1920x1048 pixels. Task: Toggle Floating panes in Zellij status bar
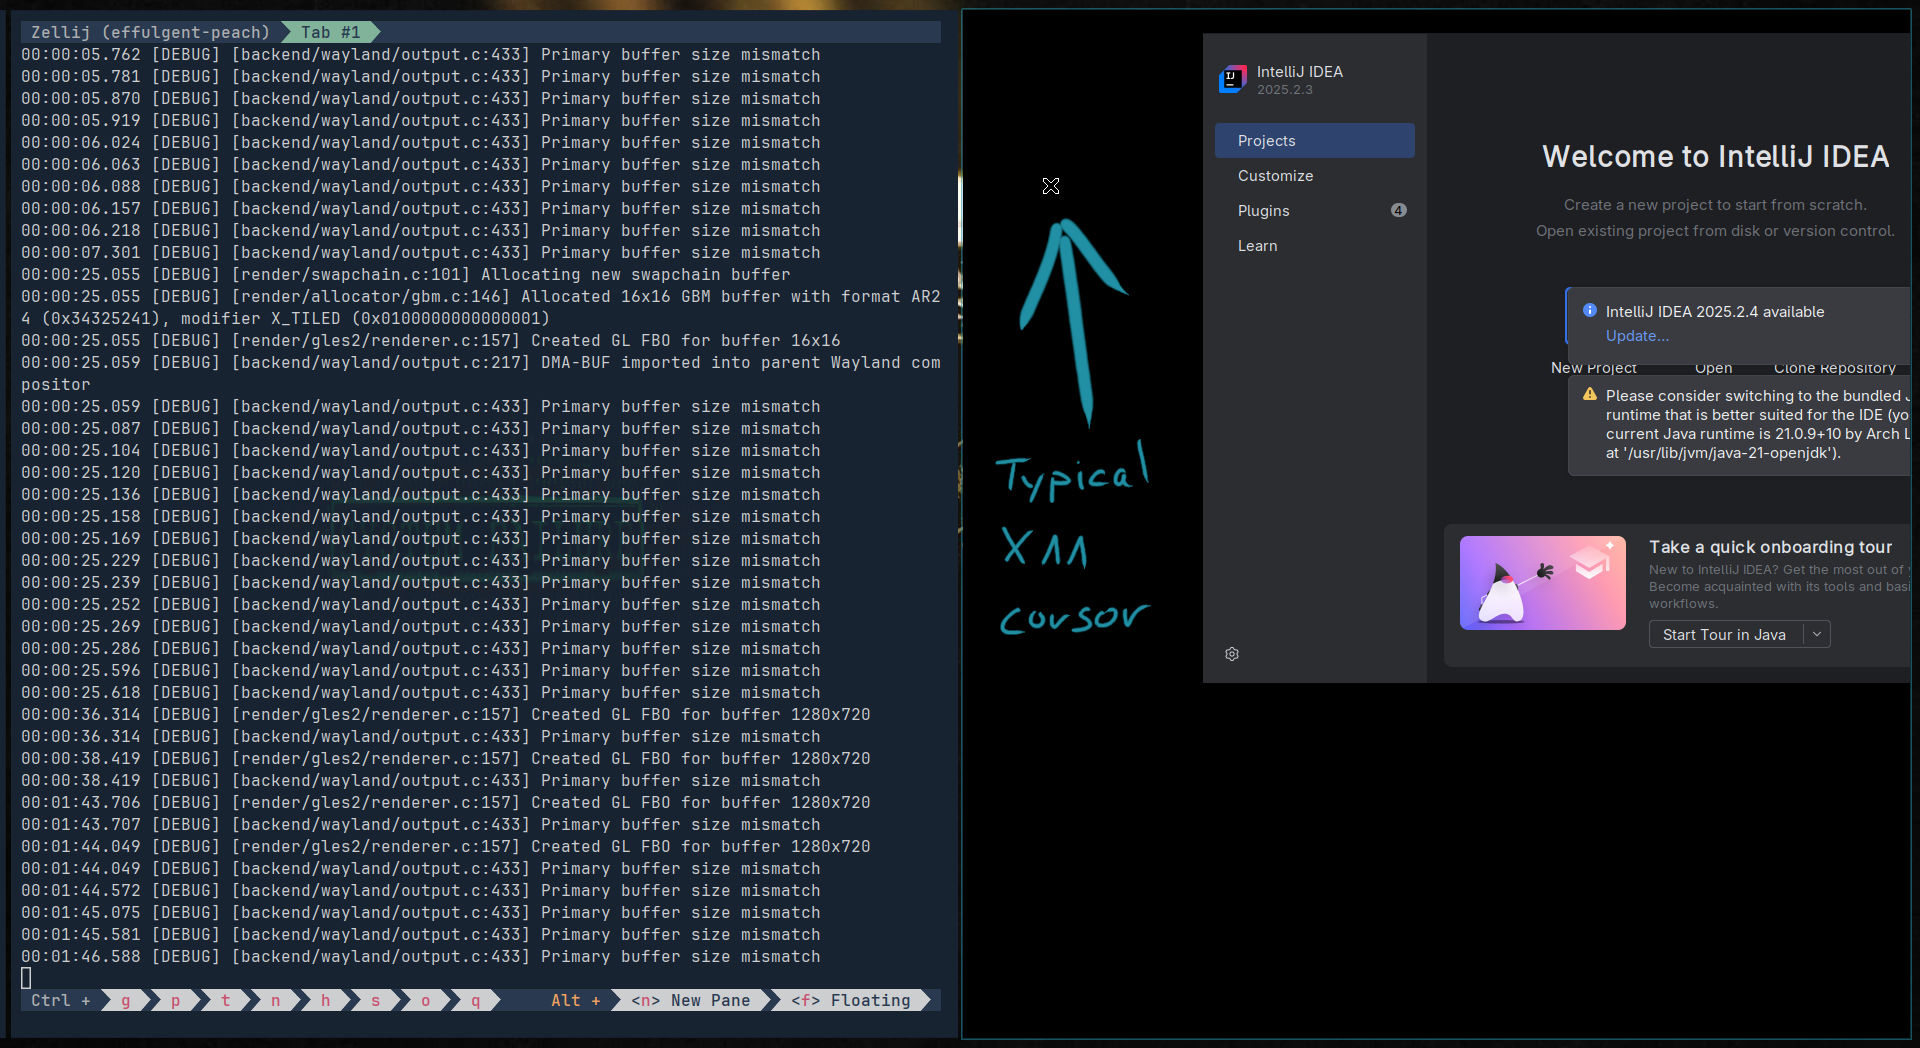(x=851, y=1000)
